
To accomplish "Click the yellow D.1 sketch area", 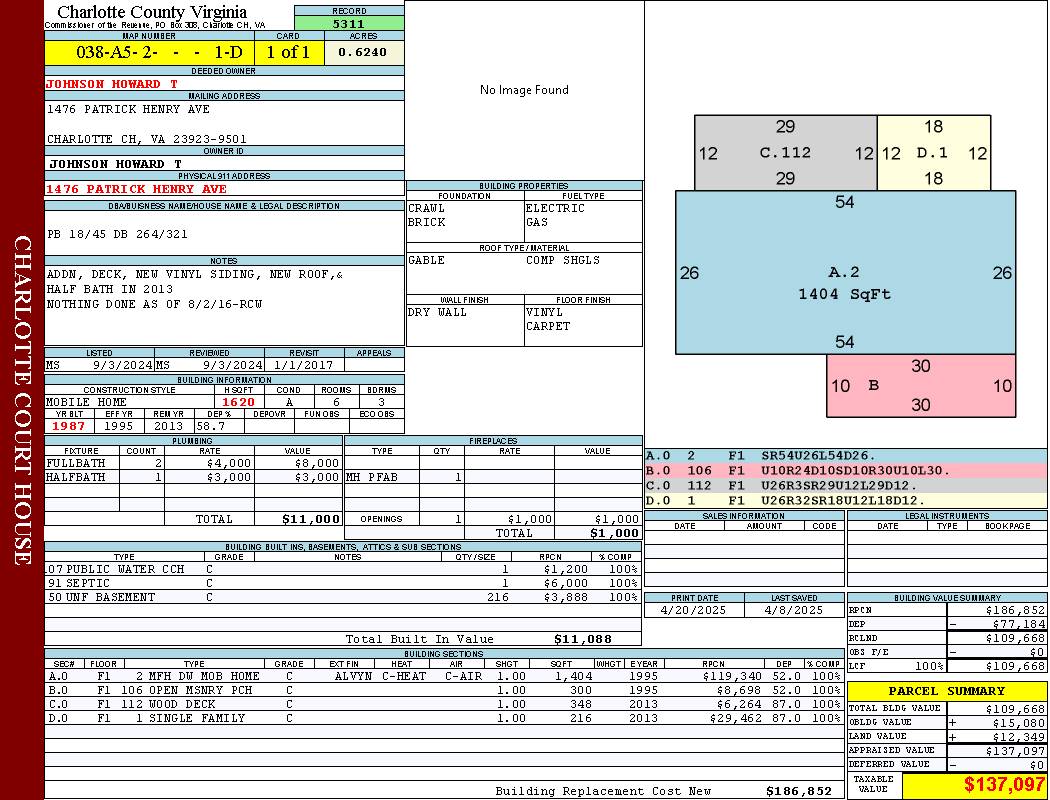I will click(933, 153).
